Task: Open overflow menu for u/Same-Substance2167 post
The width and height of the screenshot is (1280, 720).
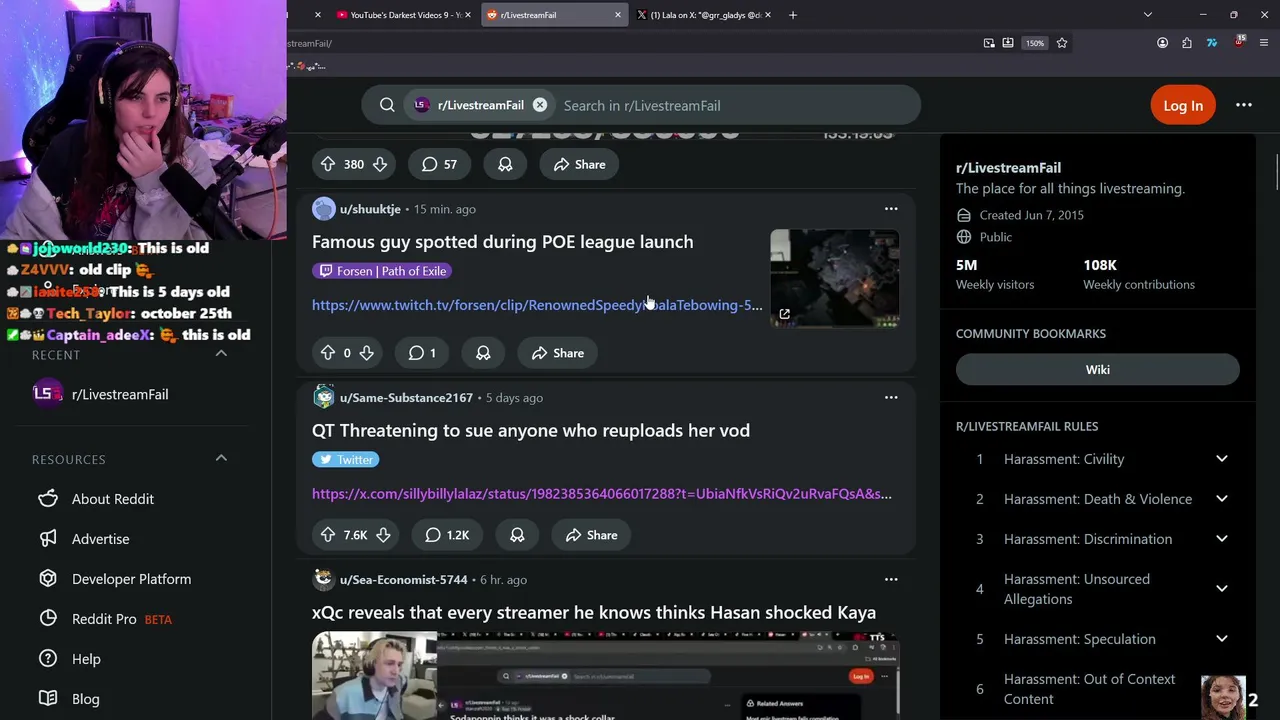Action: tap(891, 397)
